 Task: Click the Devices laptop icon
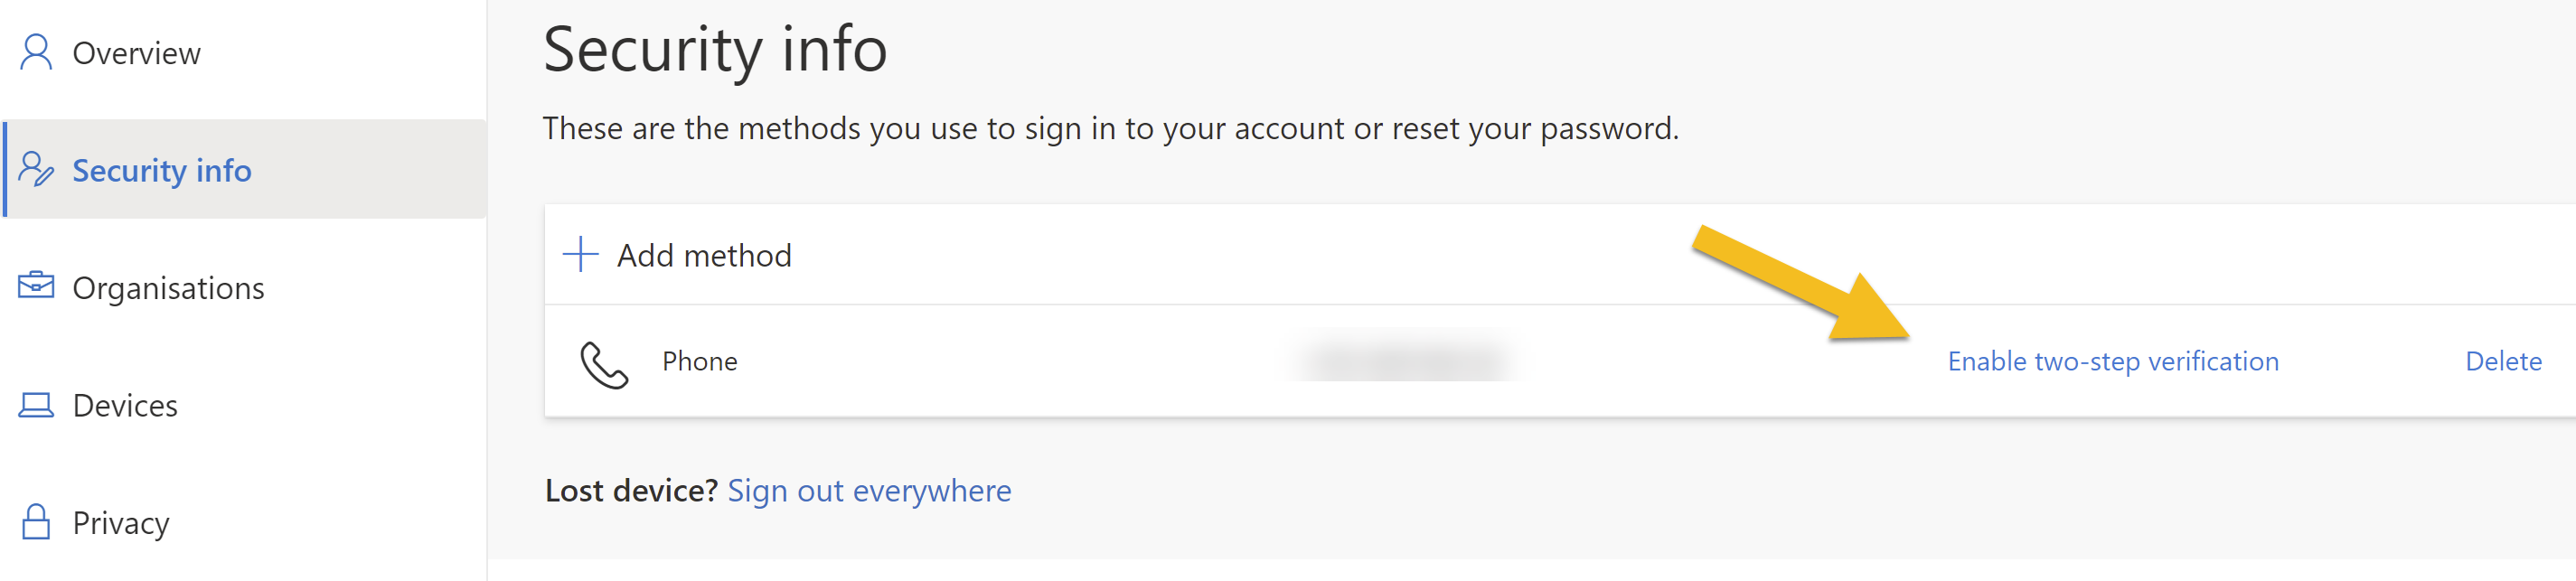[36, 405]
